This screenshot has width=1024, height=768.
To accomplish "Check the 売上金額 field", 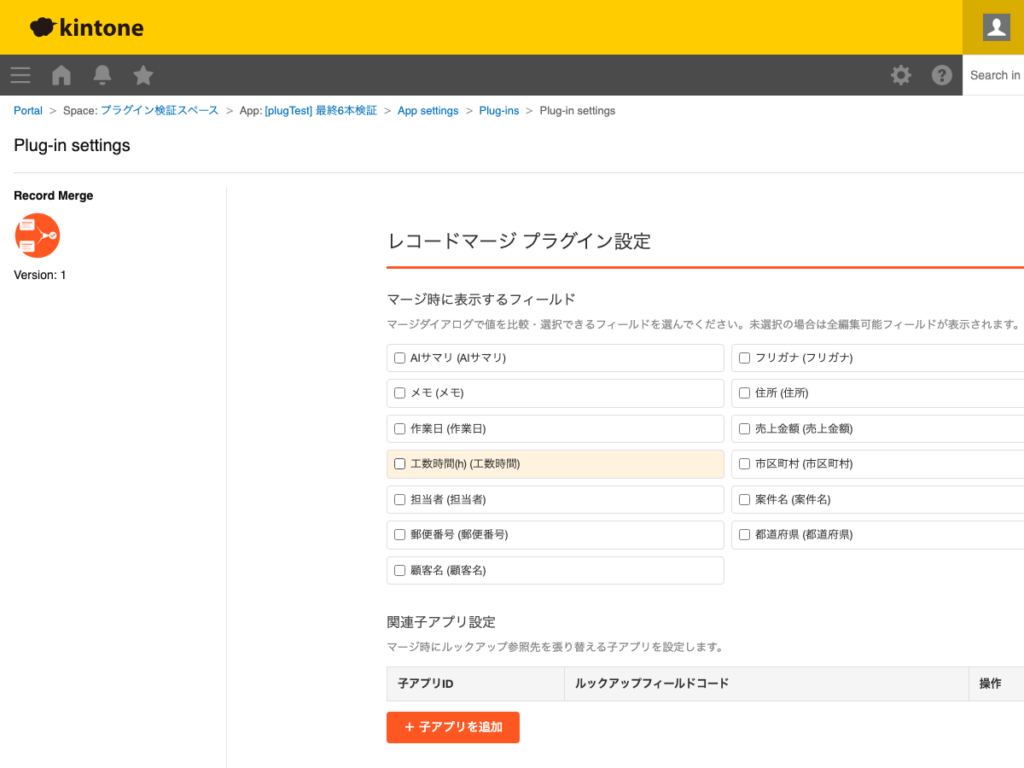I will coord(745,428).
